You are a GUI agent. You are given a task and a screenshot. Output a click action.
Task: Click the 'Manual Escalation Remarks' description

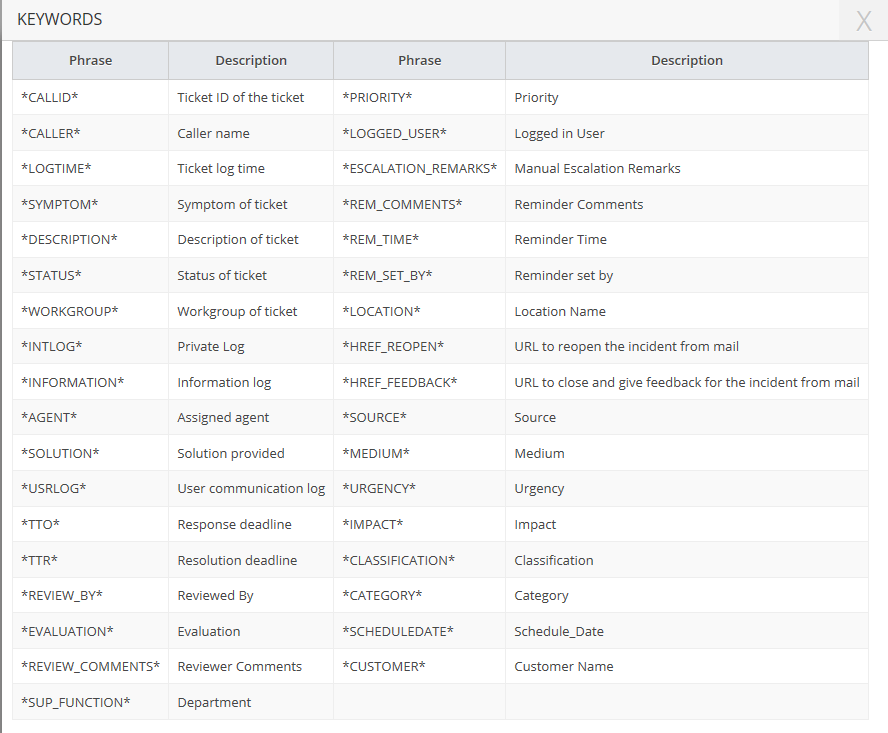click(x=597, y=168)
